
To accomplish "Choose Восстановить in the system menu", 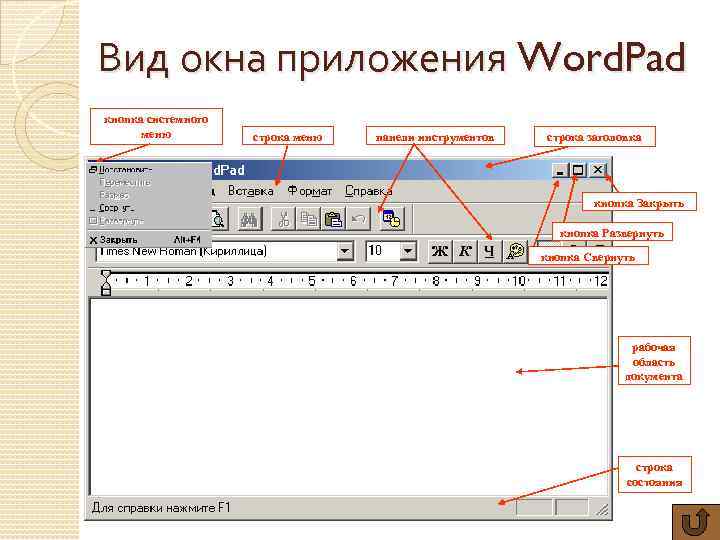I will point(149,169).
